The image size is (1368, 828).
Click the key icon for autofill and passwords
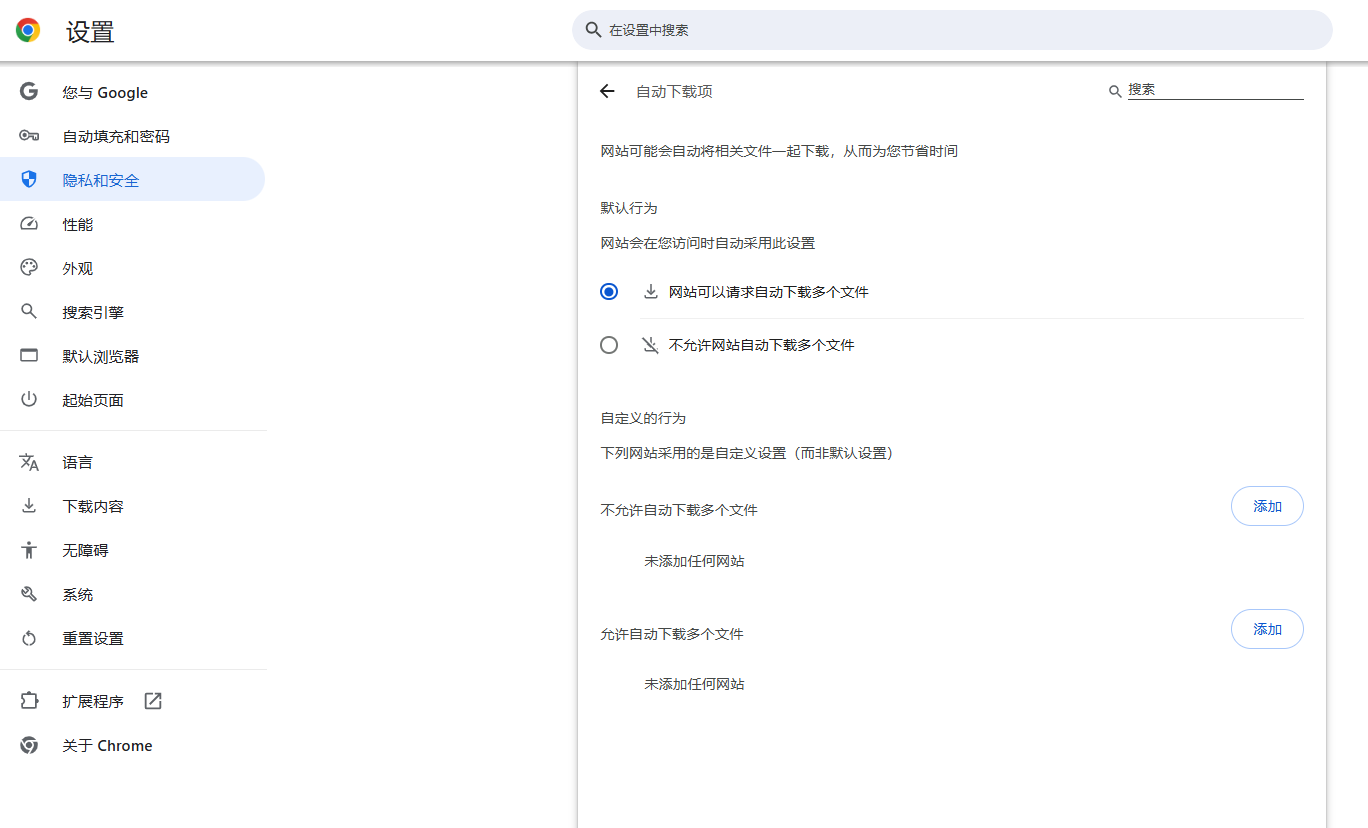tap(29, 136)
